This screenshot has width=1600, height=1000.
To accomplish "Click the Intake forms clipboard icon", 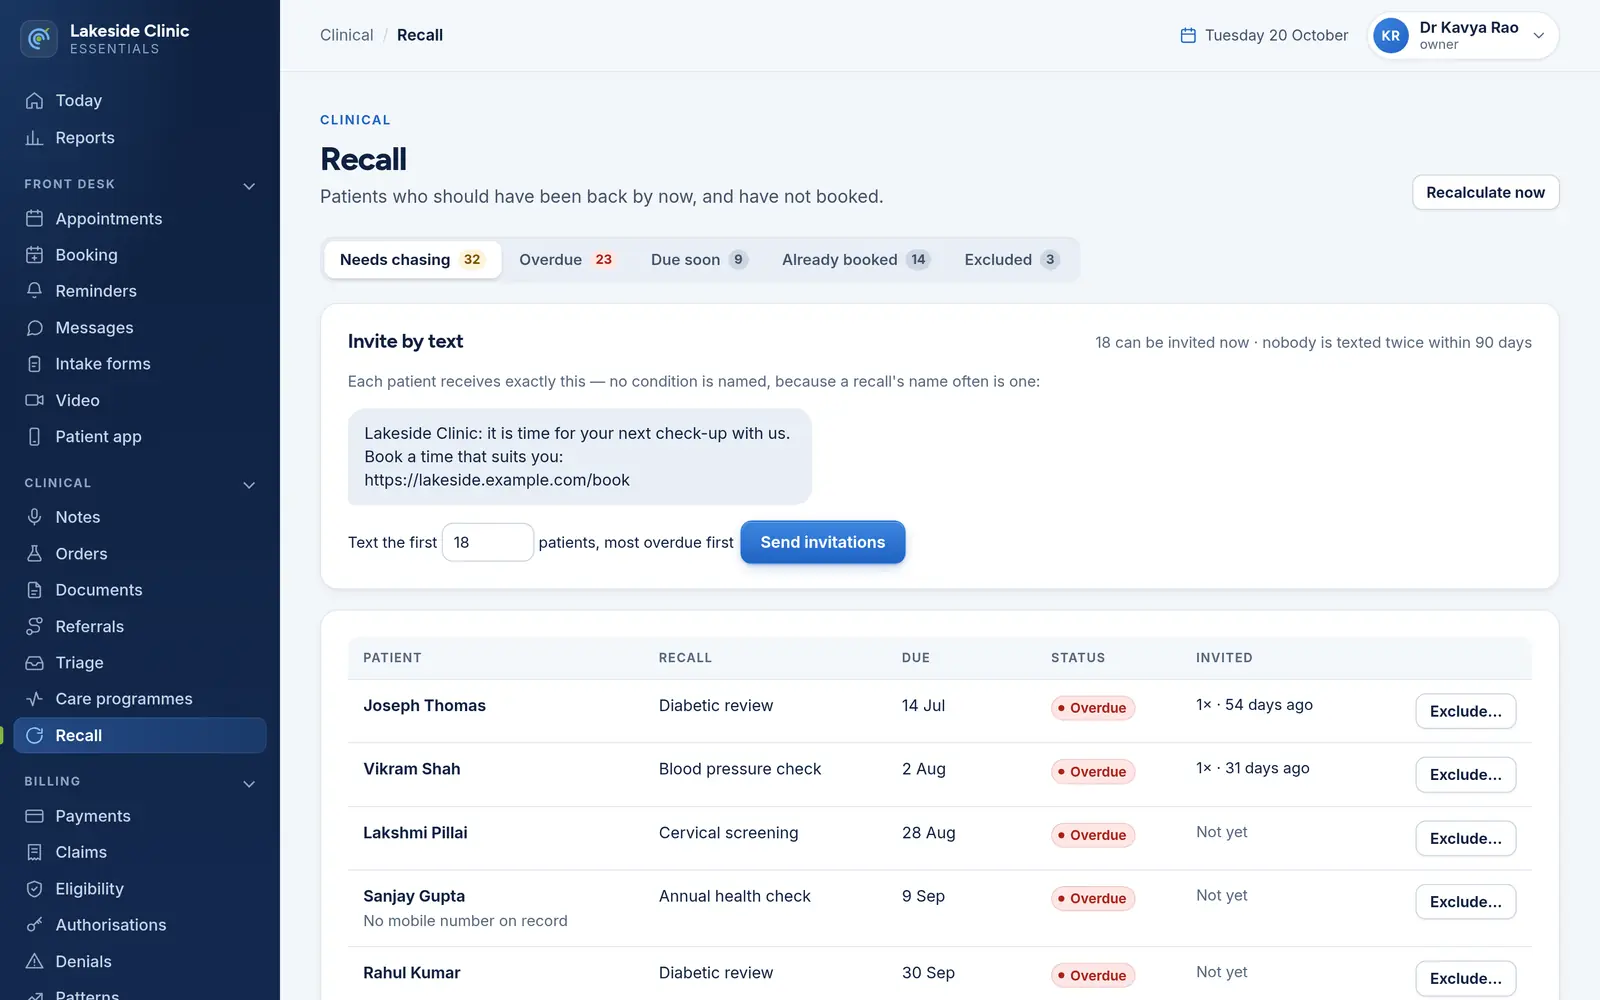I will 34,364.
